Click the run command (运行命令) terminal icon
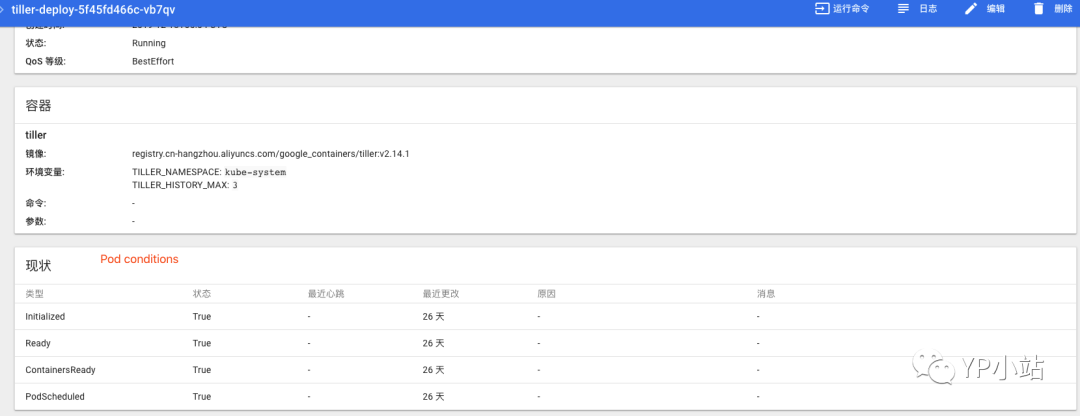Screen dimensions: 1080x416 [822, 9]
